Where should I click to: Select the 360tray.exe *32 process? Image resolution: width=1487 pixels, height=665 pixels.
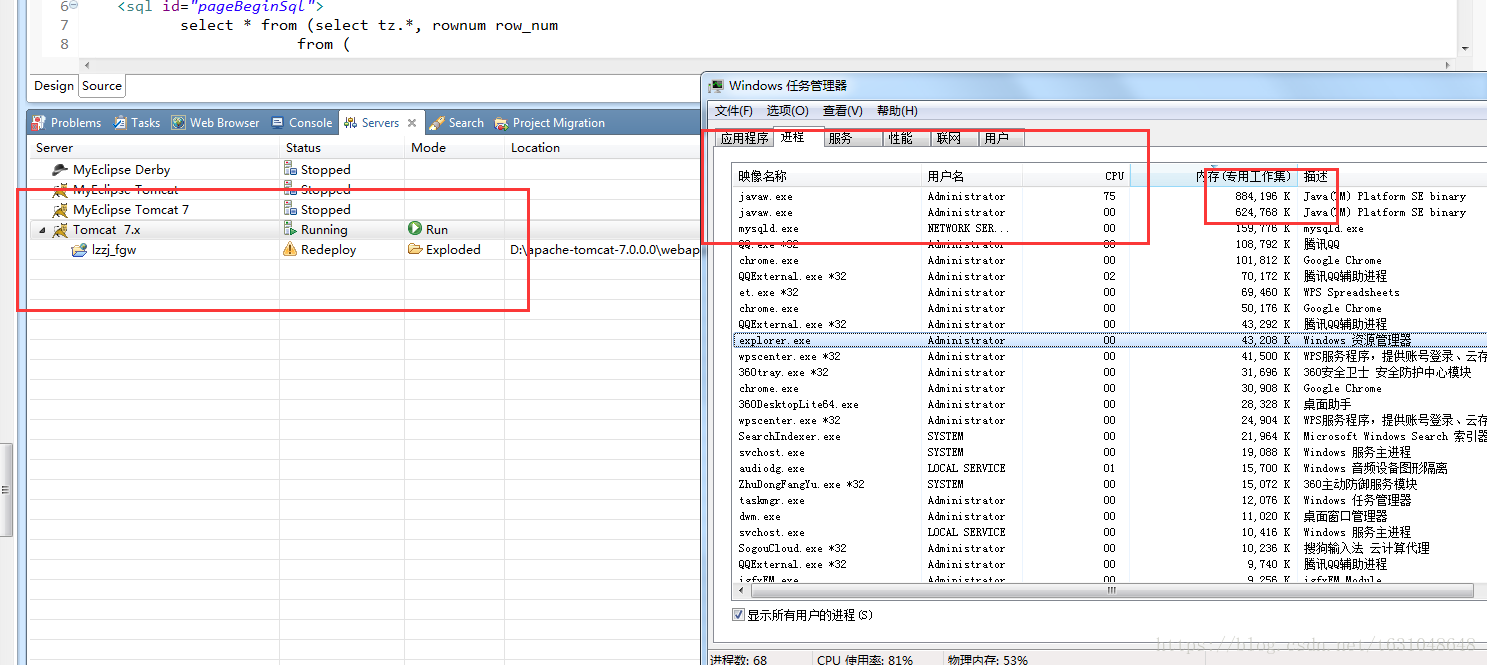click(1110, 372)
